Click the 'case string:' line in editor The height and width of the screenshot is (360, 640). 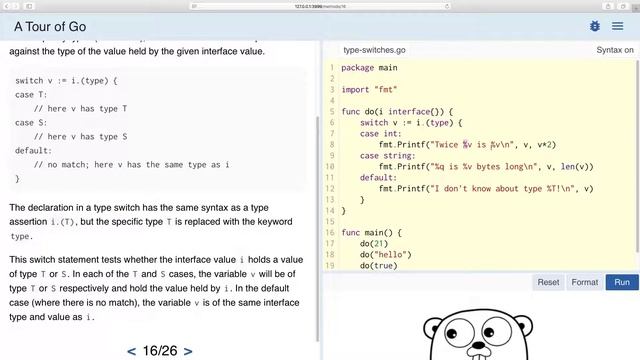(x=387, y=156)
